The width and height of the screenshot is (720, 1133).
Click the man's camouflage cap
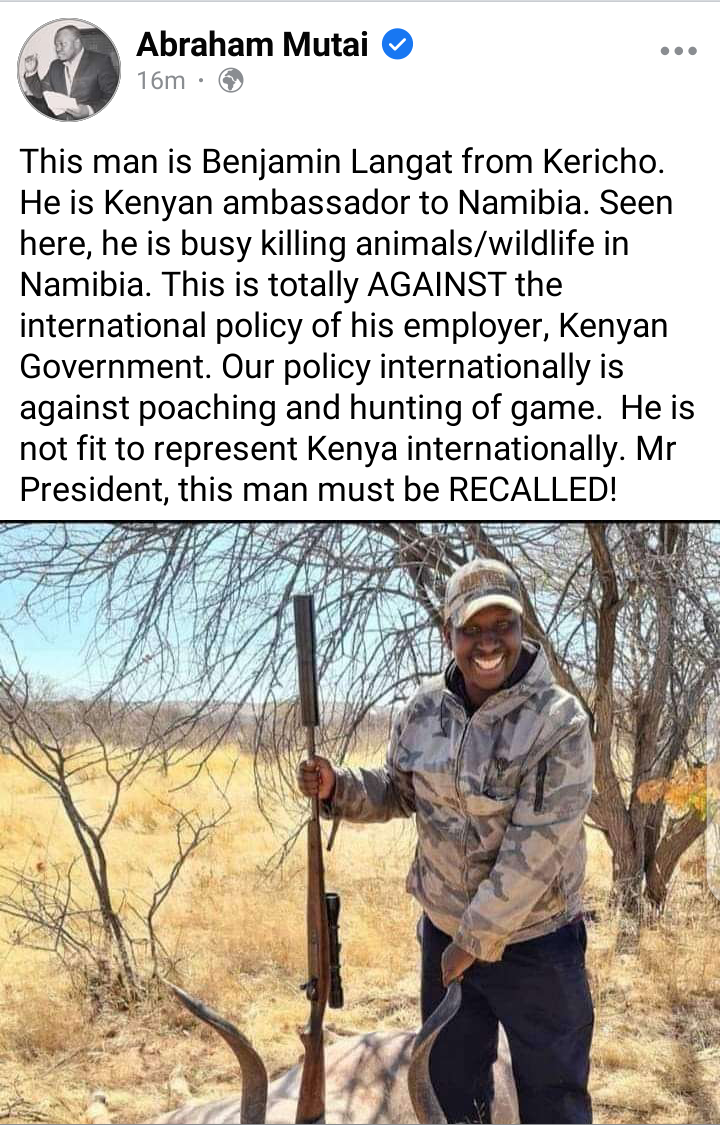[x=481, y=590]
